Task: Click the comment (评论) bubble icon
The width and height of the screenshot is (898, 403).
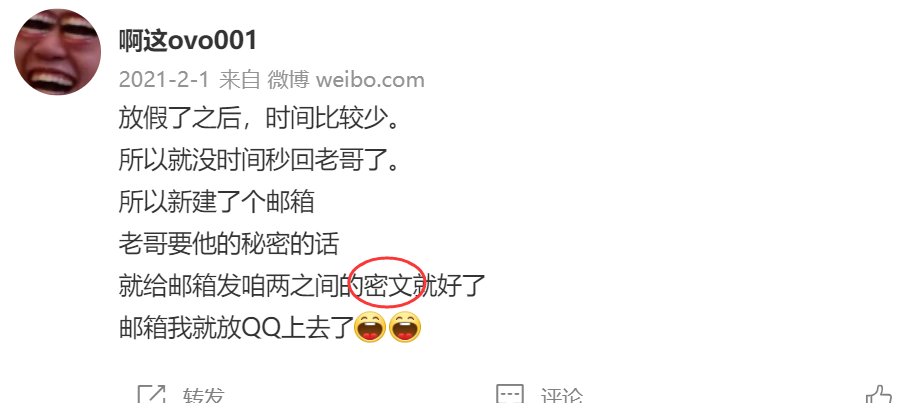Action: (510, 394)
